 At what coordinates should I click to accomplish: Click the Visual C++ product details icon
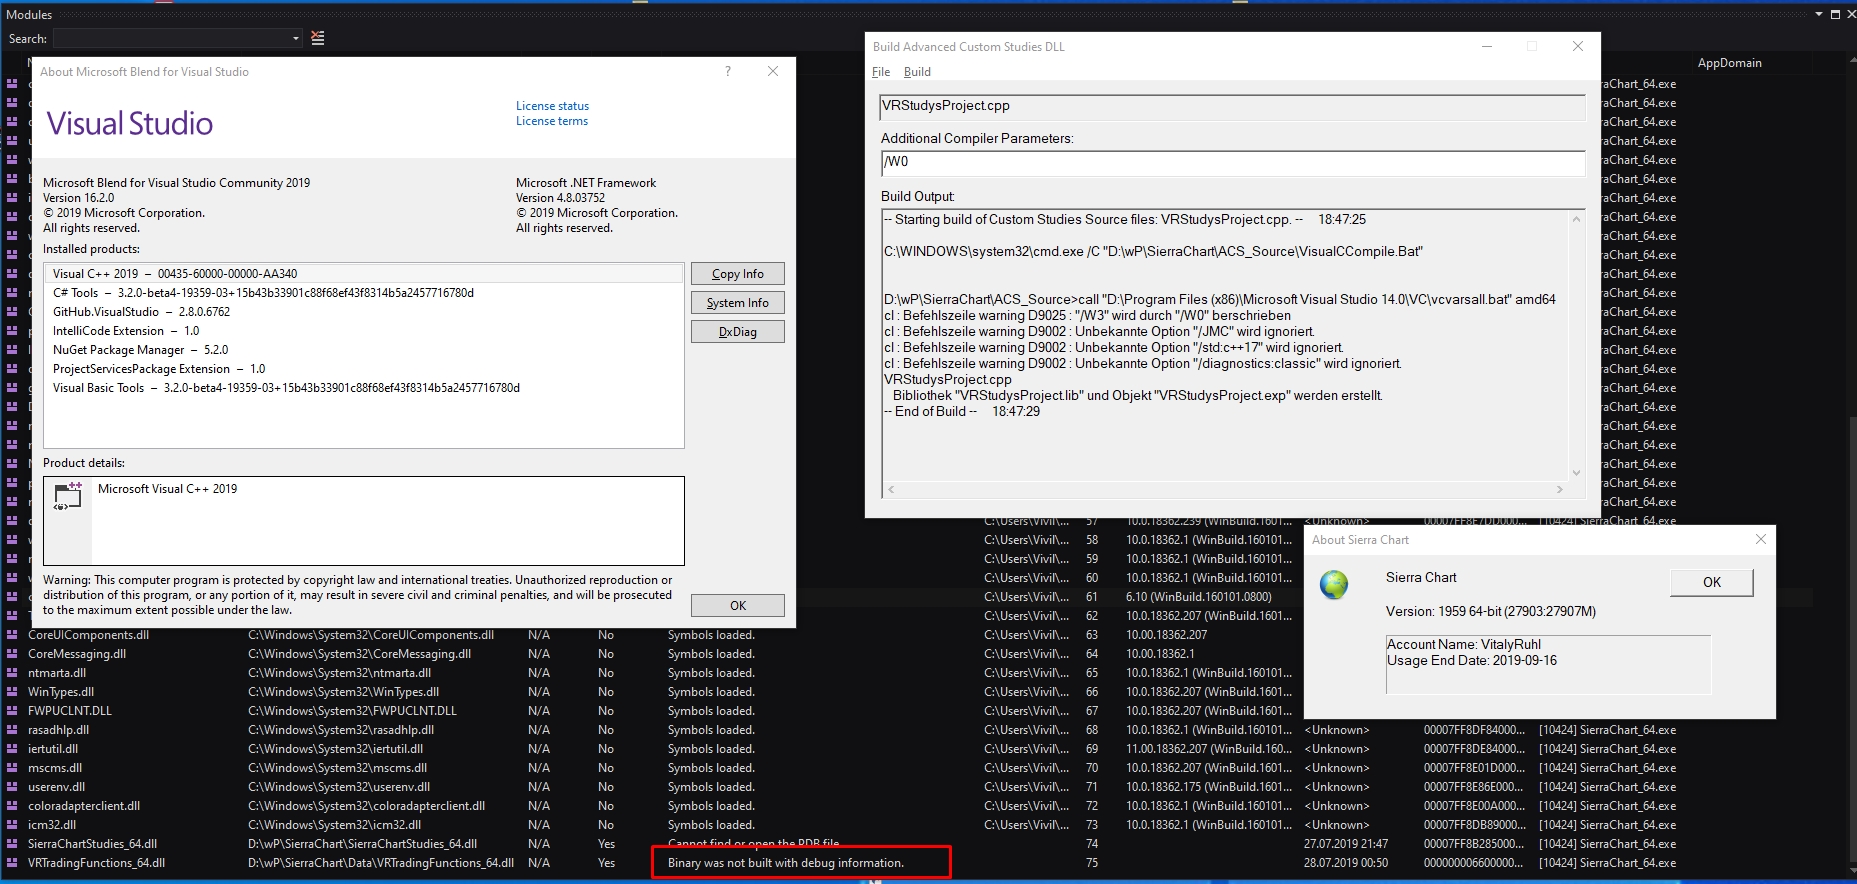pos(68,495)
